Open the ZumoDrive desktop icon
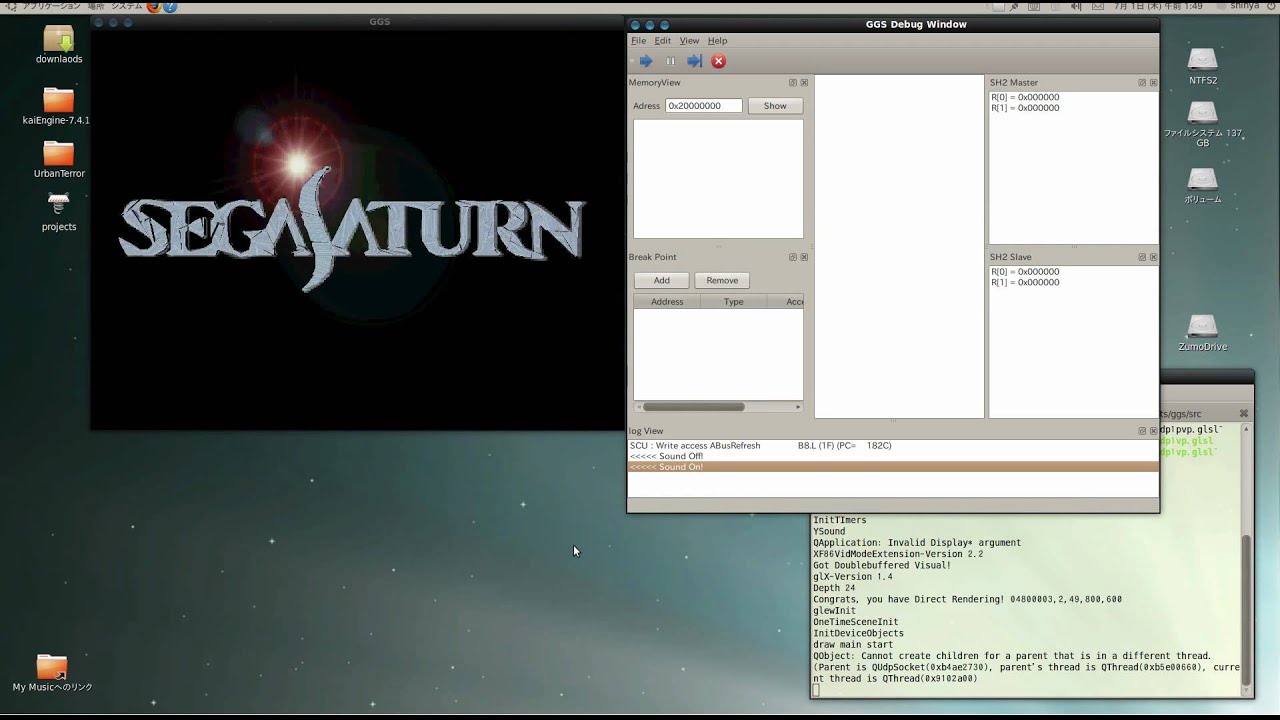Screen dimensions: 1280x720 click(1203, 333)
